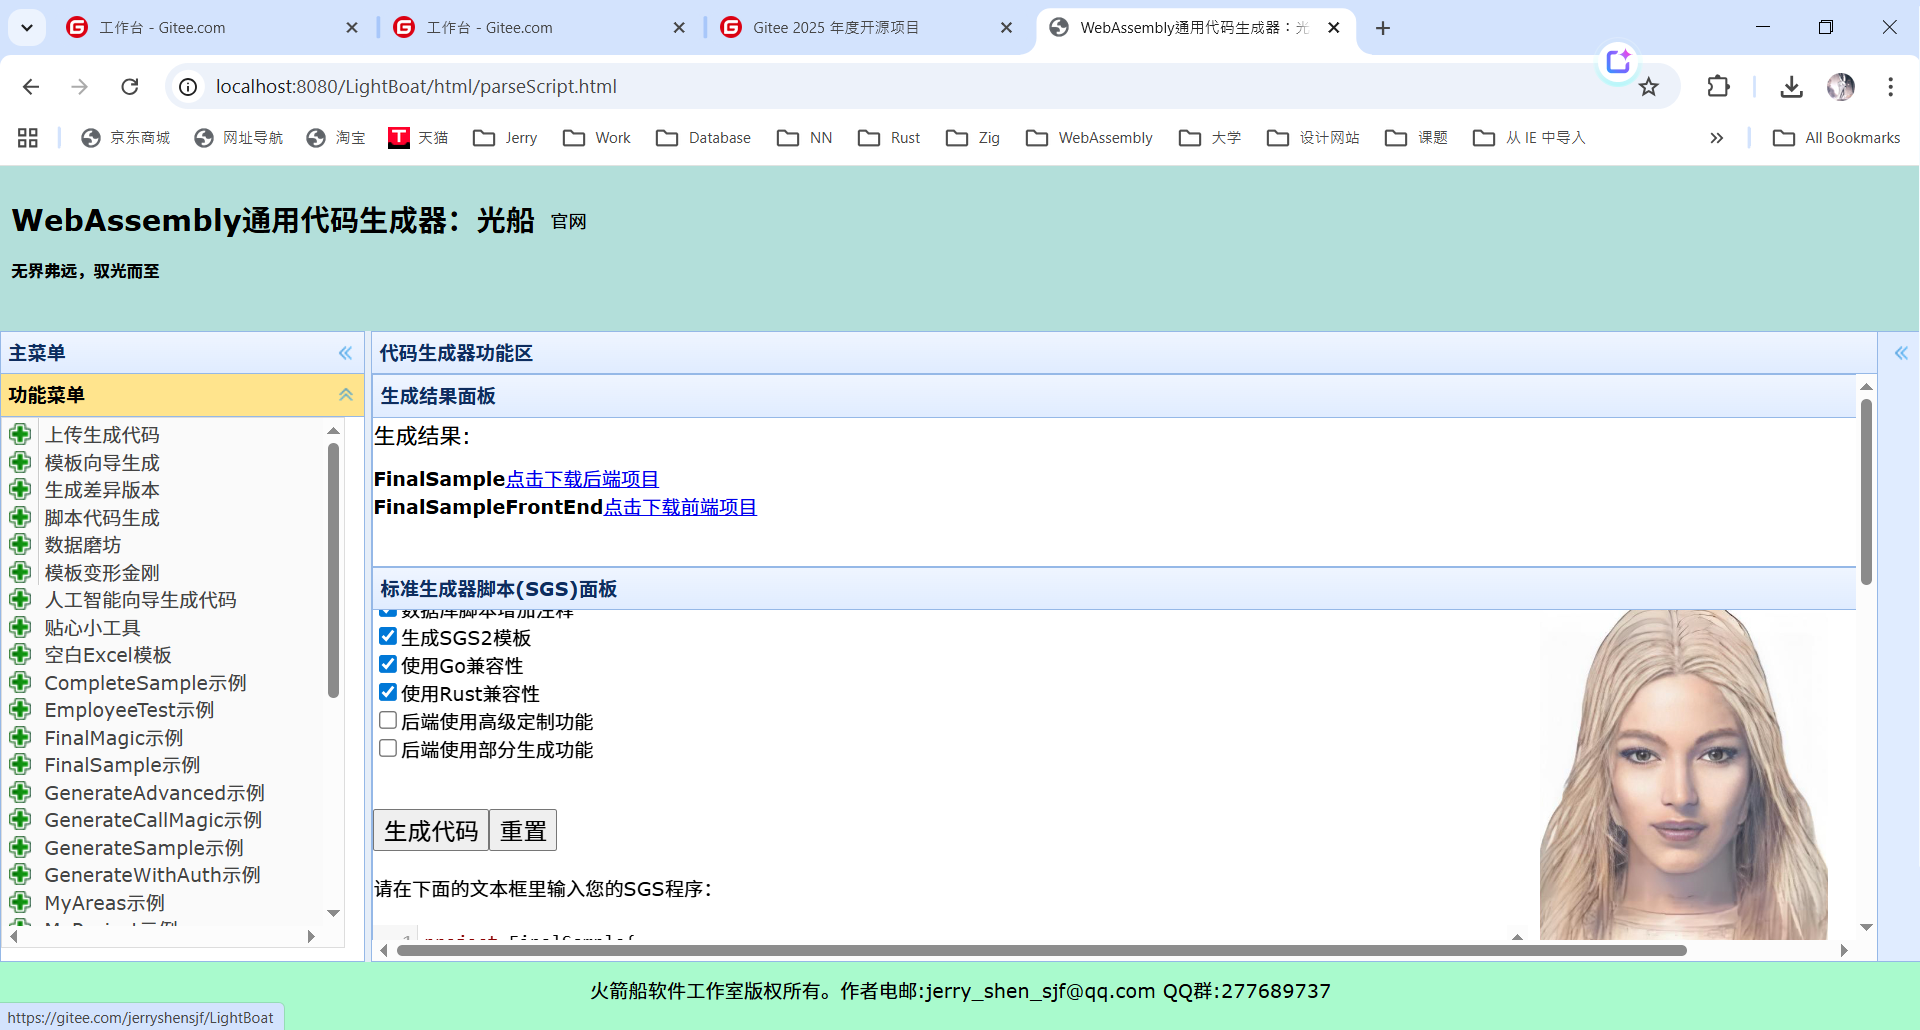
Task: Open the browser downloads icon
Action: pos(1791,87)
